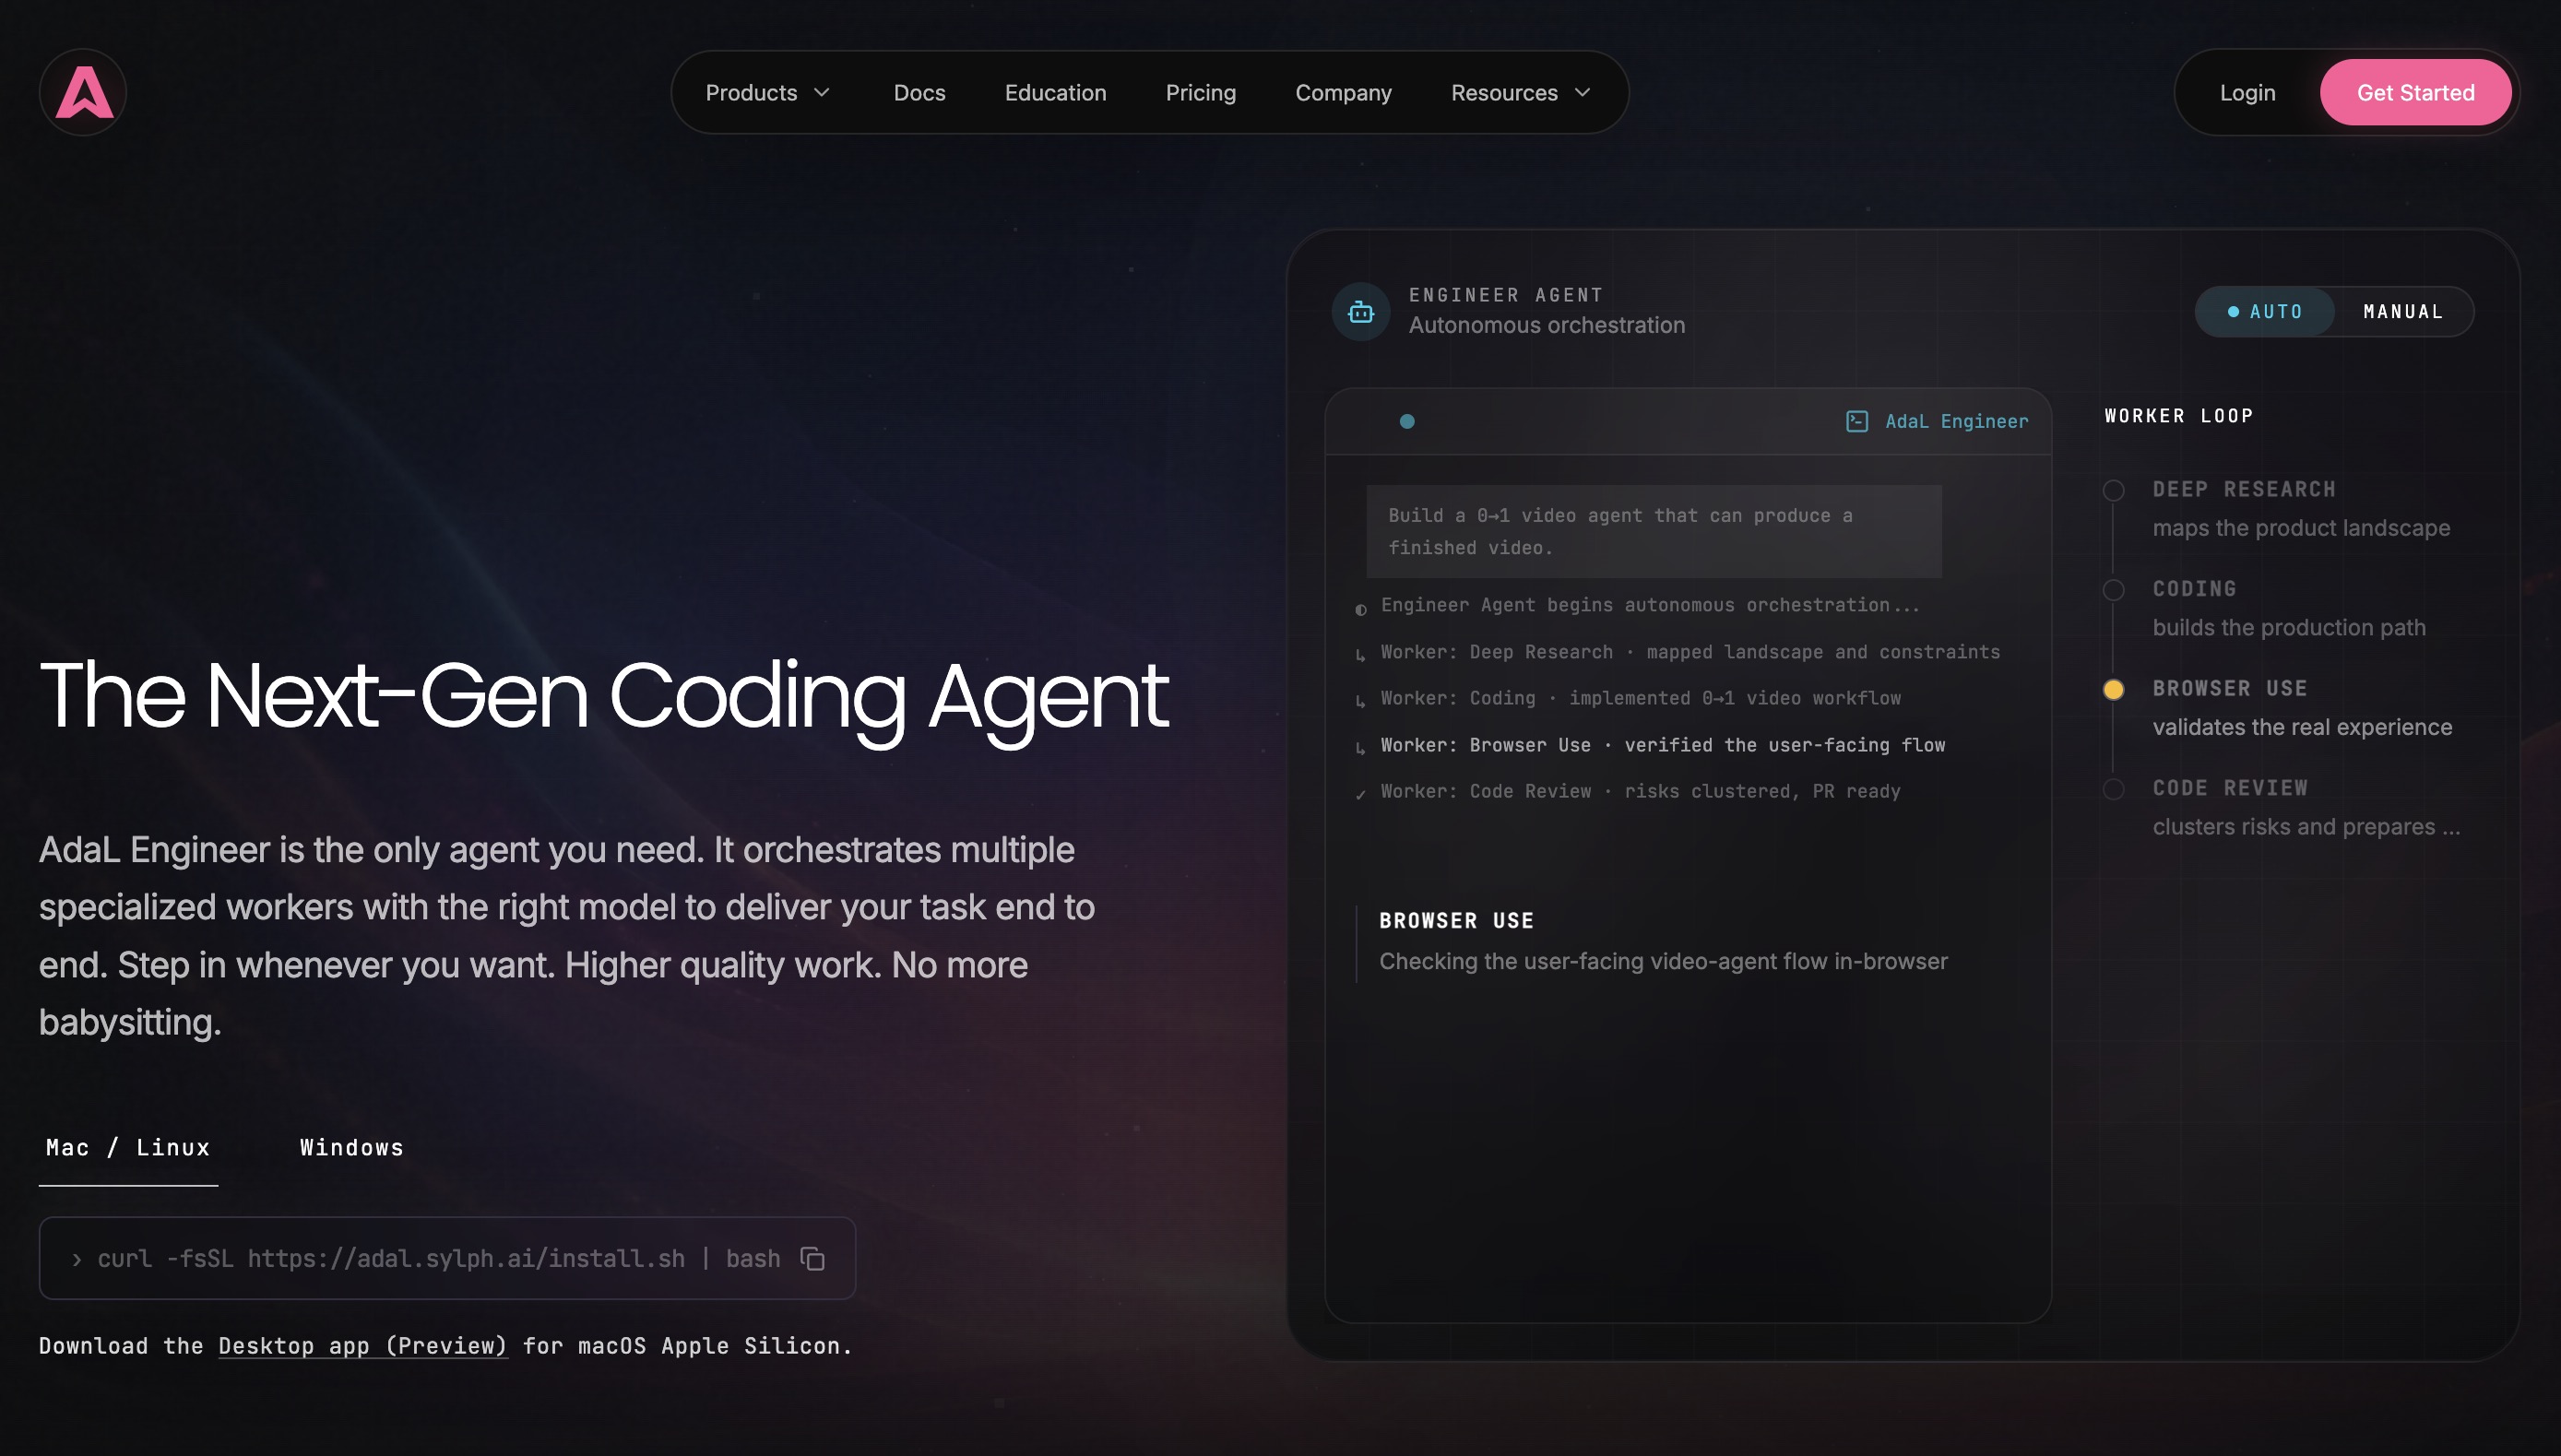This screenshot has height=1456, width=2561.
Task: Click the BROWSER USE worker loop label
Action: 2230,688
